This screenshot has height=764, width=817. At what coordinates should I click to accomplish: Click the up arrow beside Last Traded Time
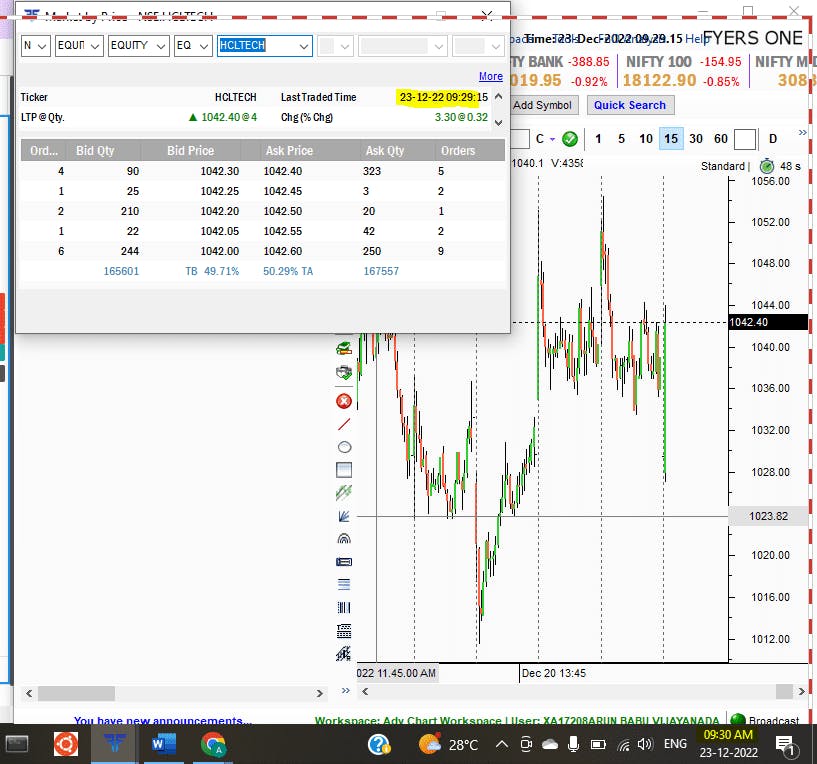[499, 96]
